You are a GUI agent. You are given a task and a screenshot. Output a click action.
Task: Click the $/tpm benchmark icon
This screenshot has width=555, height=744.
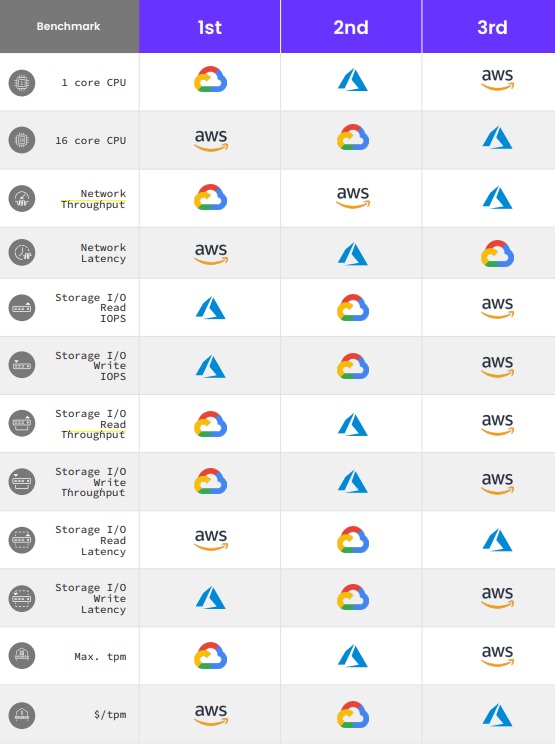(x=22, y=715)
